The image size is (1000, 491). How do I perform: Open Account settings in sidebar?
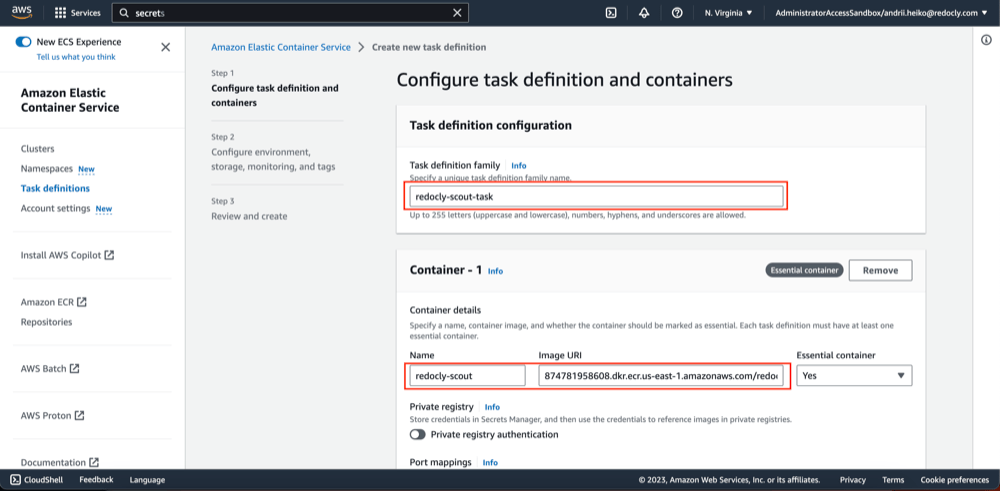(55, 209)
